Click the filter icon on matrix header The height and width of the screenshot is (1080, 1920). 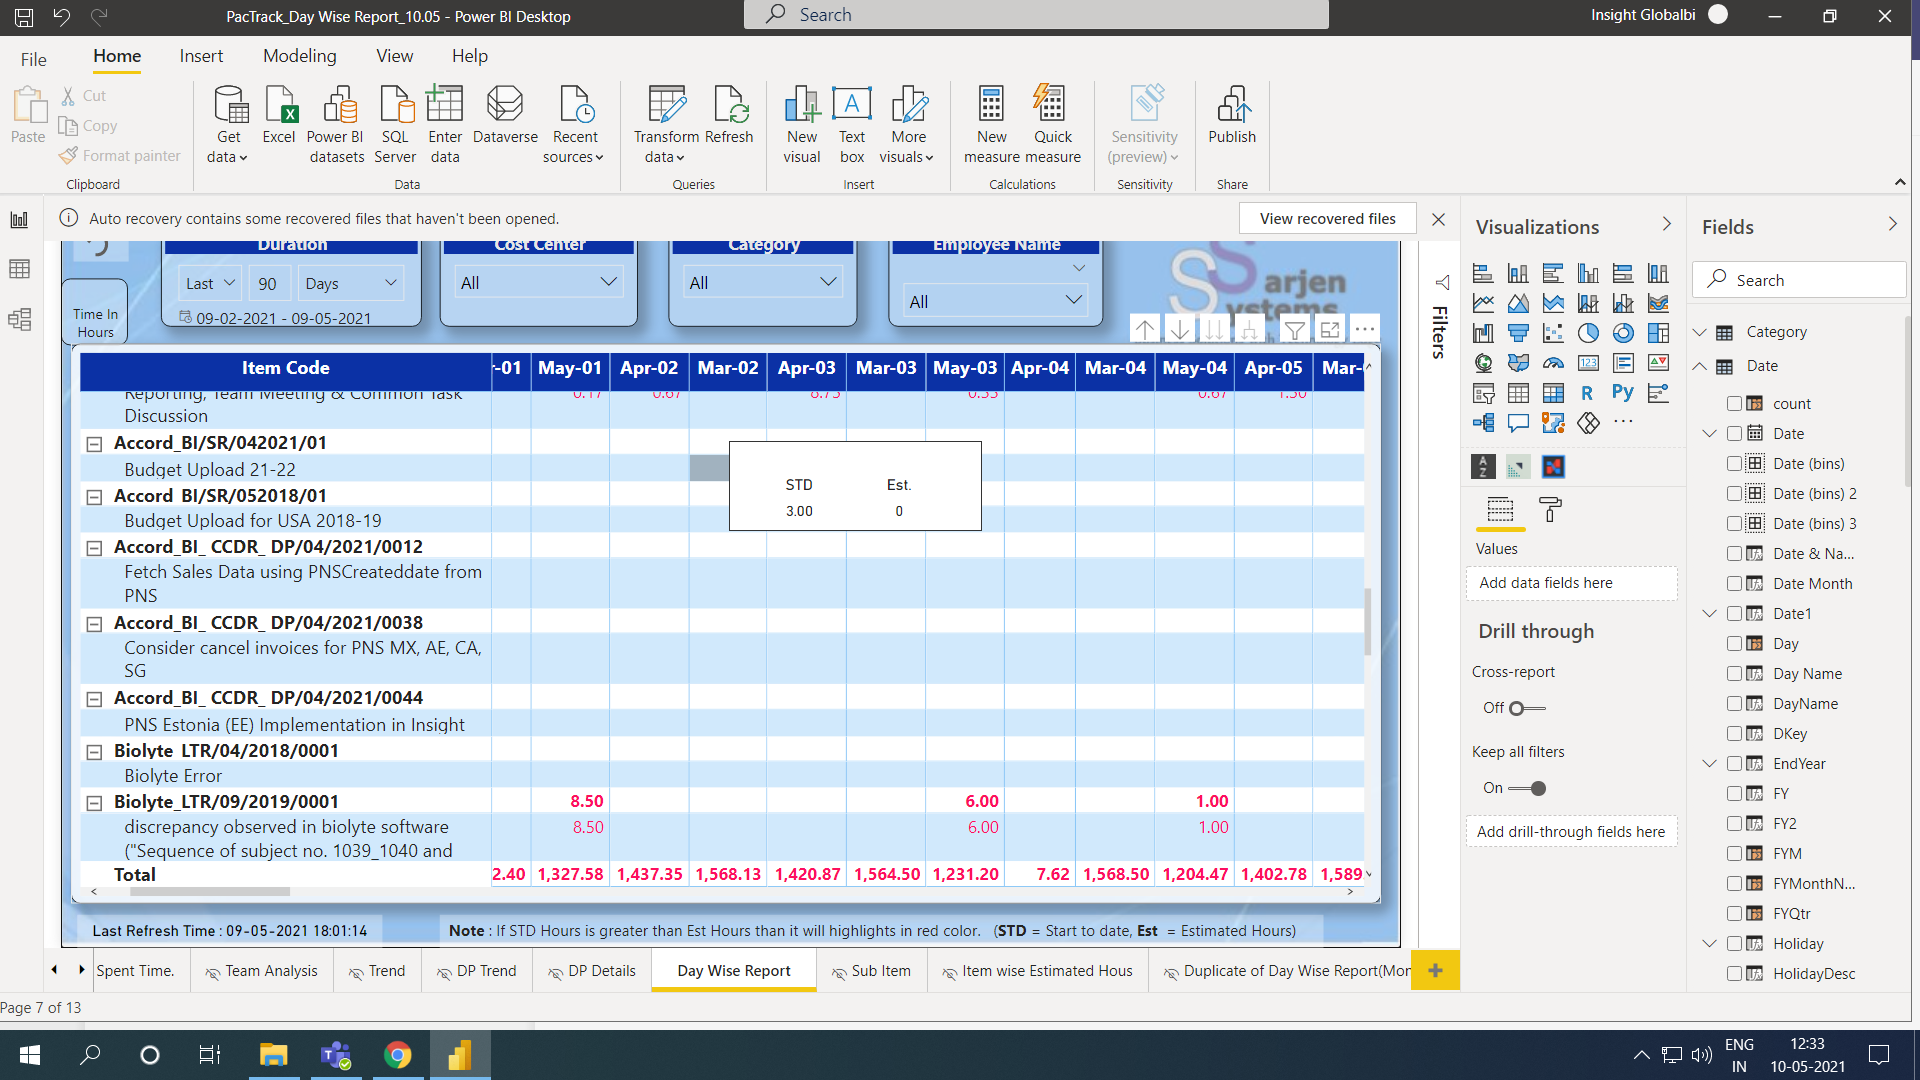point(1295,330)
